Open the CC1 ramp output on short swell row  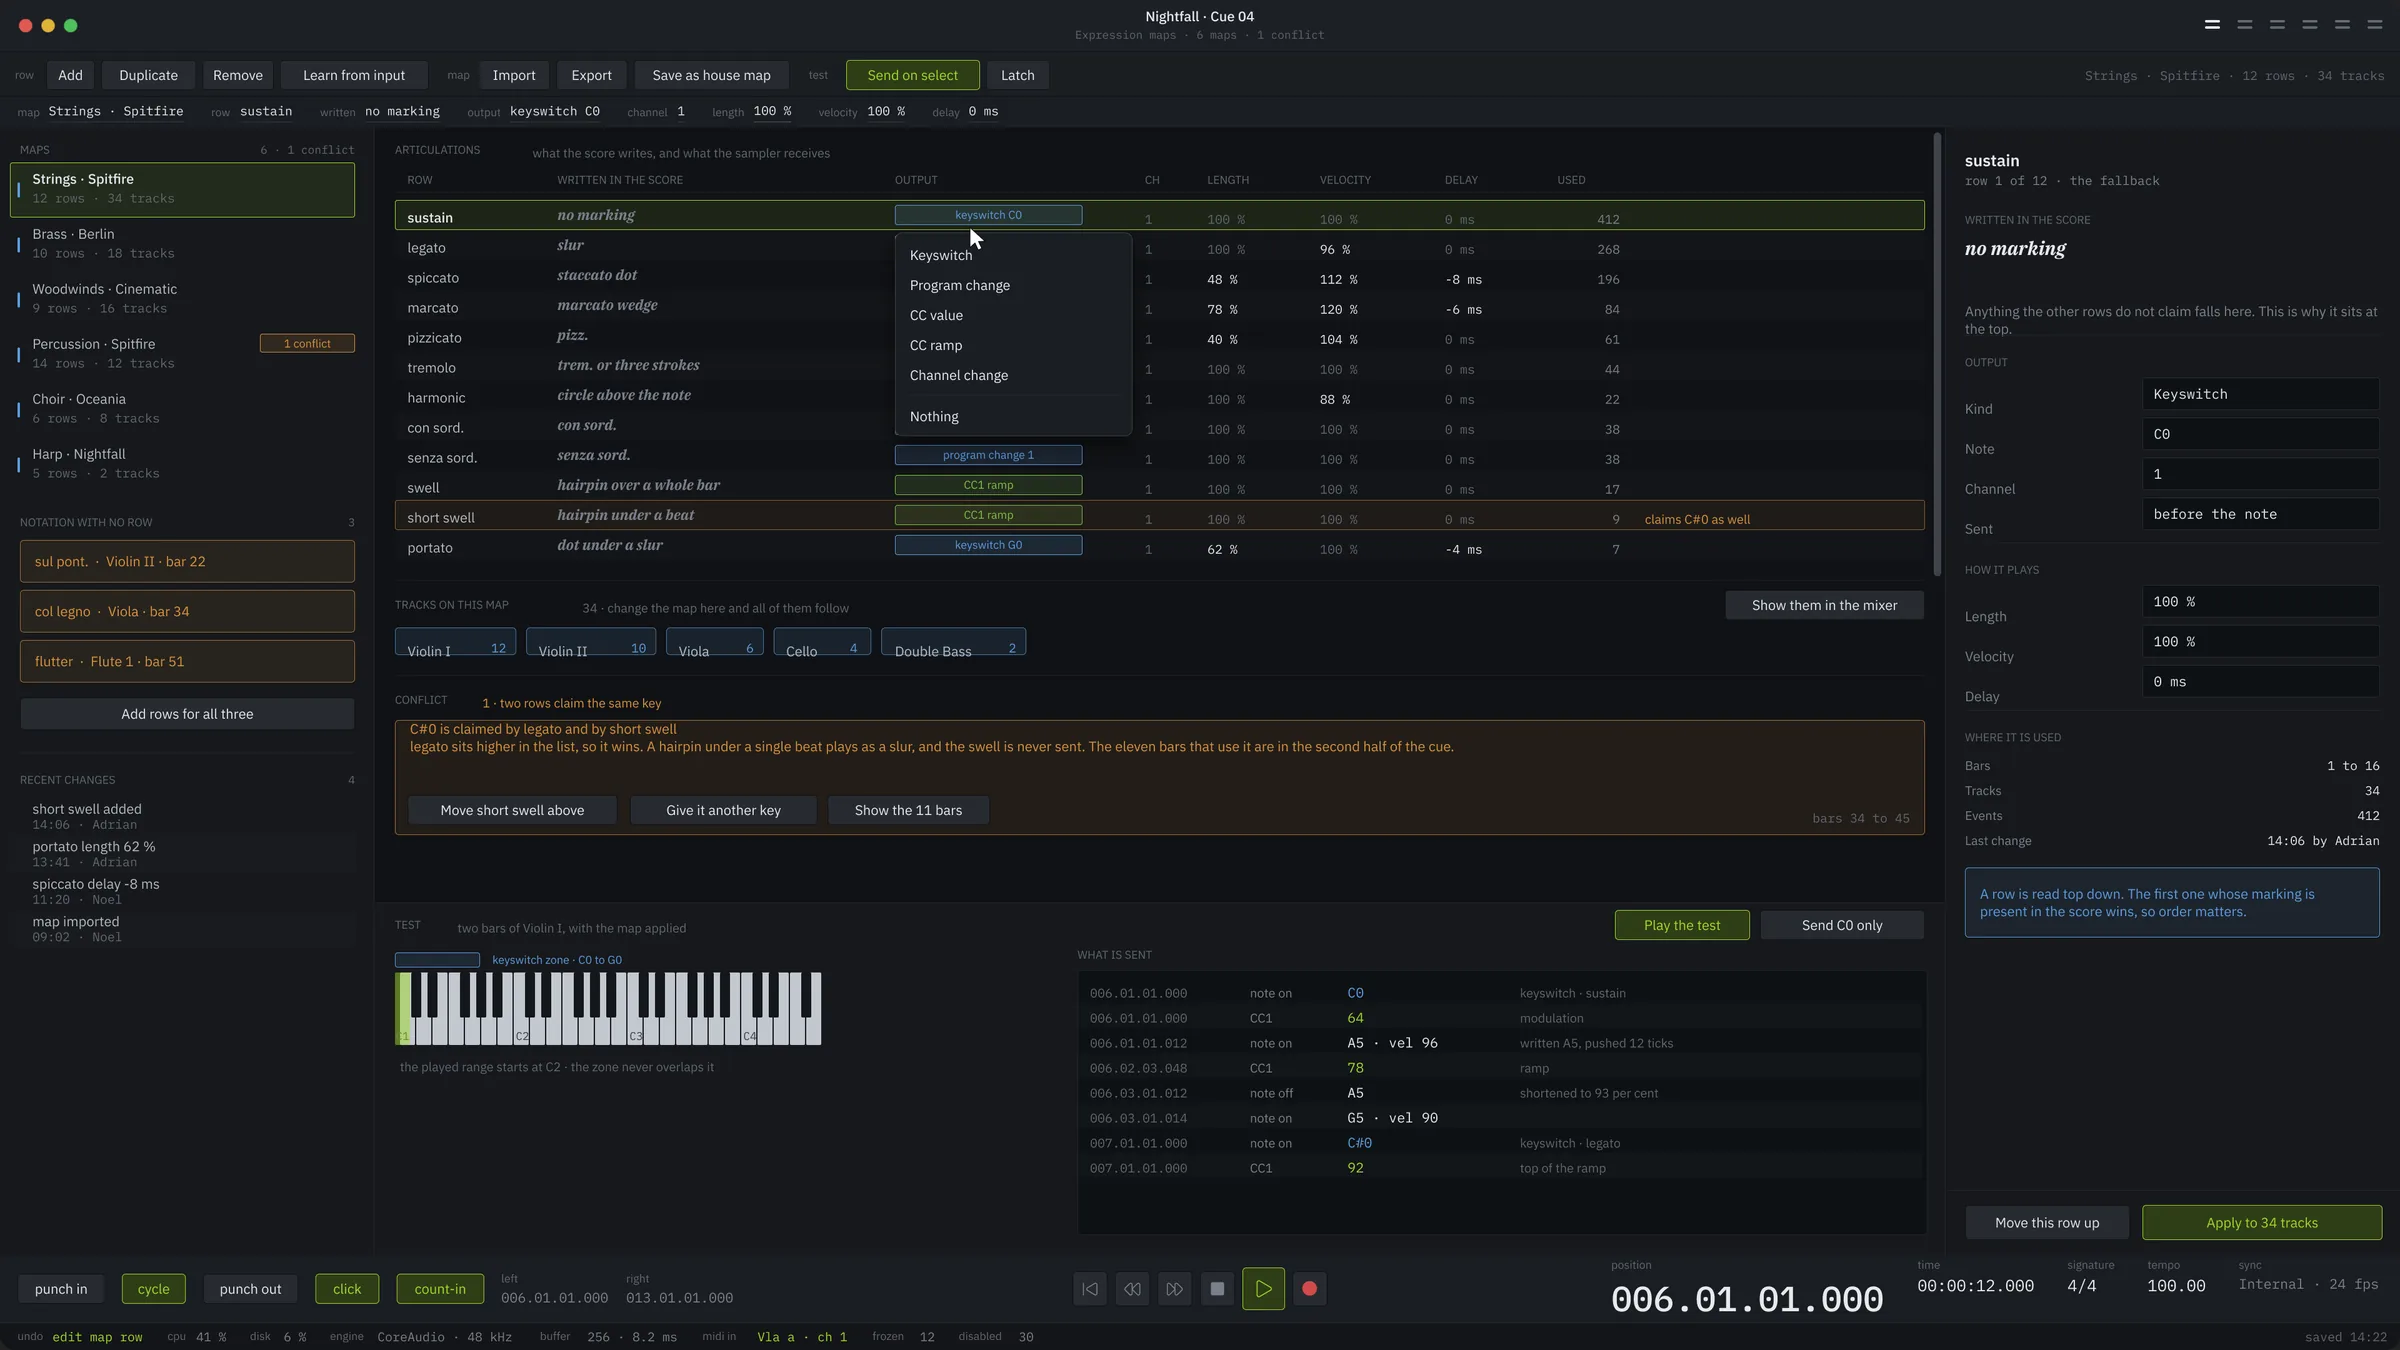point(988,515)
